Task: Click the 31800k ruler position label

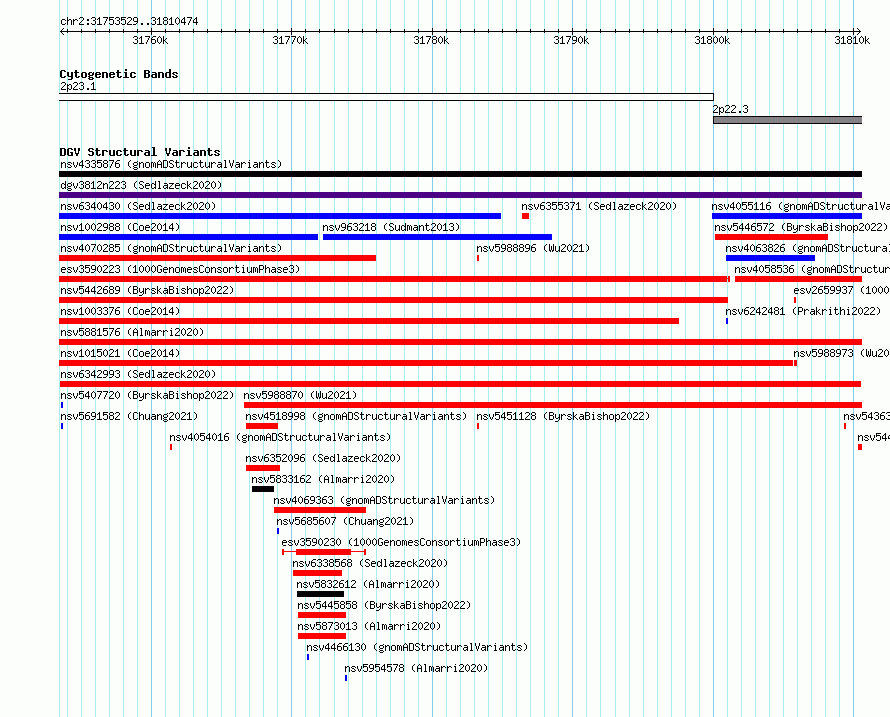Action: point(712,40)
